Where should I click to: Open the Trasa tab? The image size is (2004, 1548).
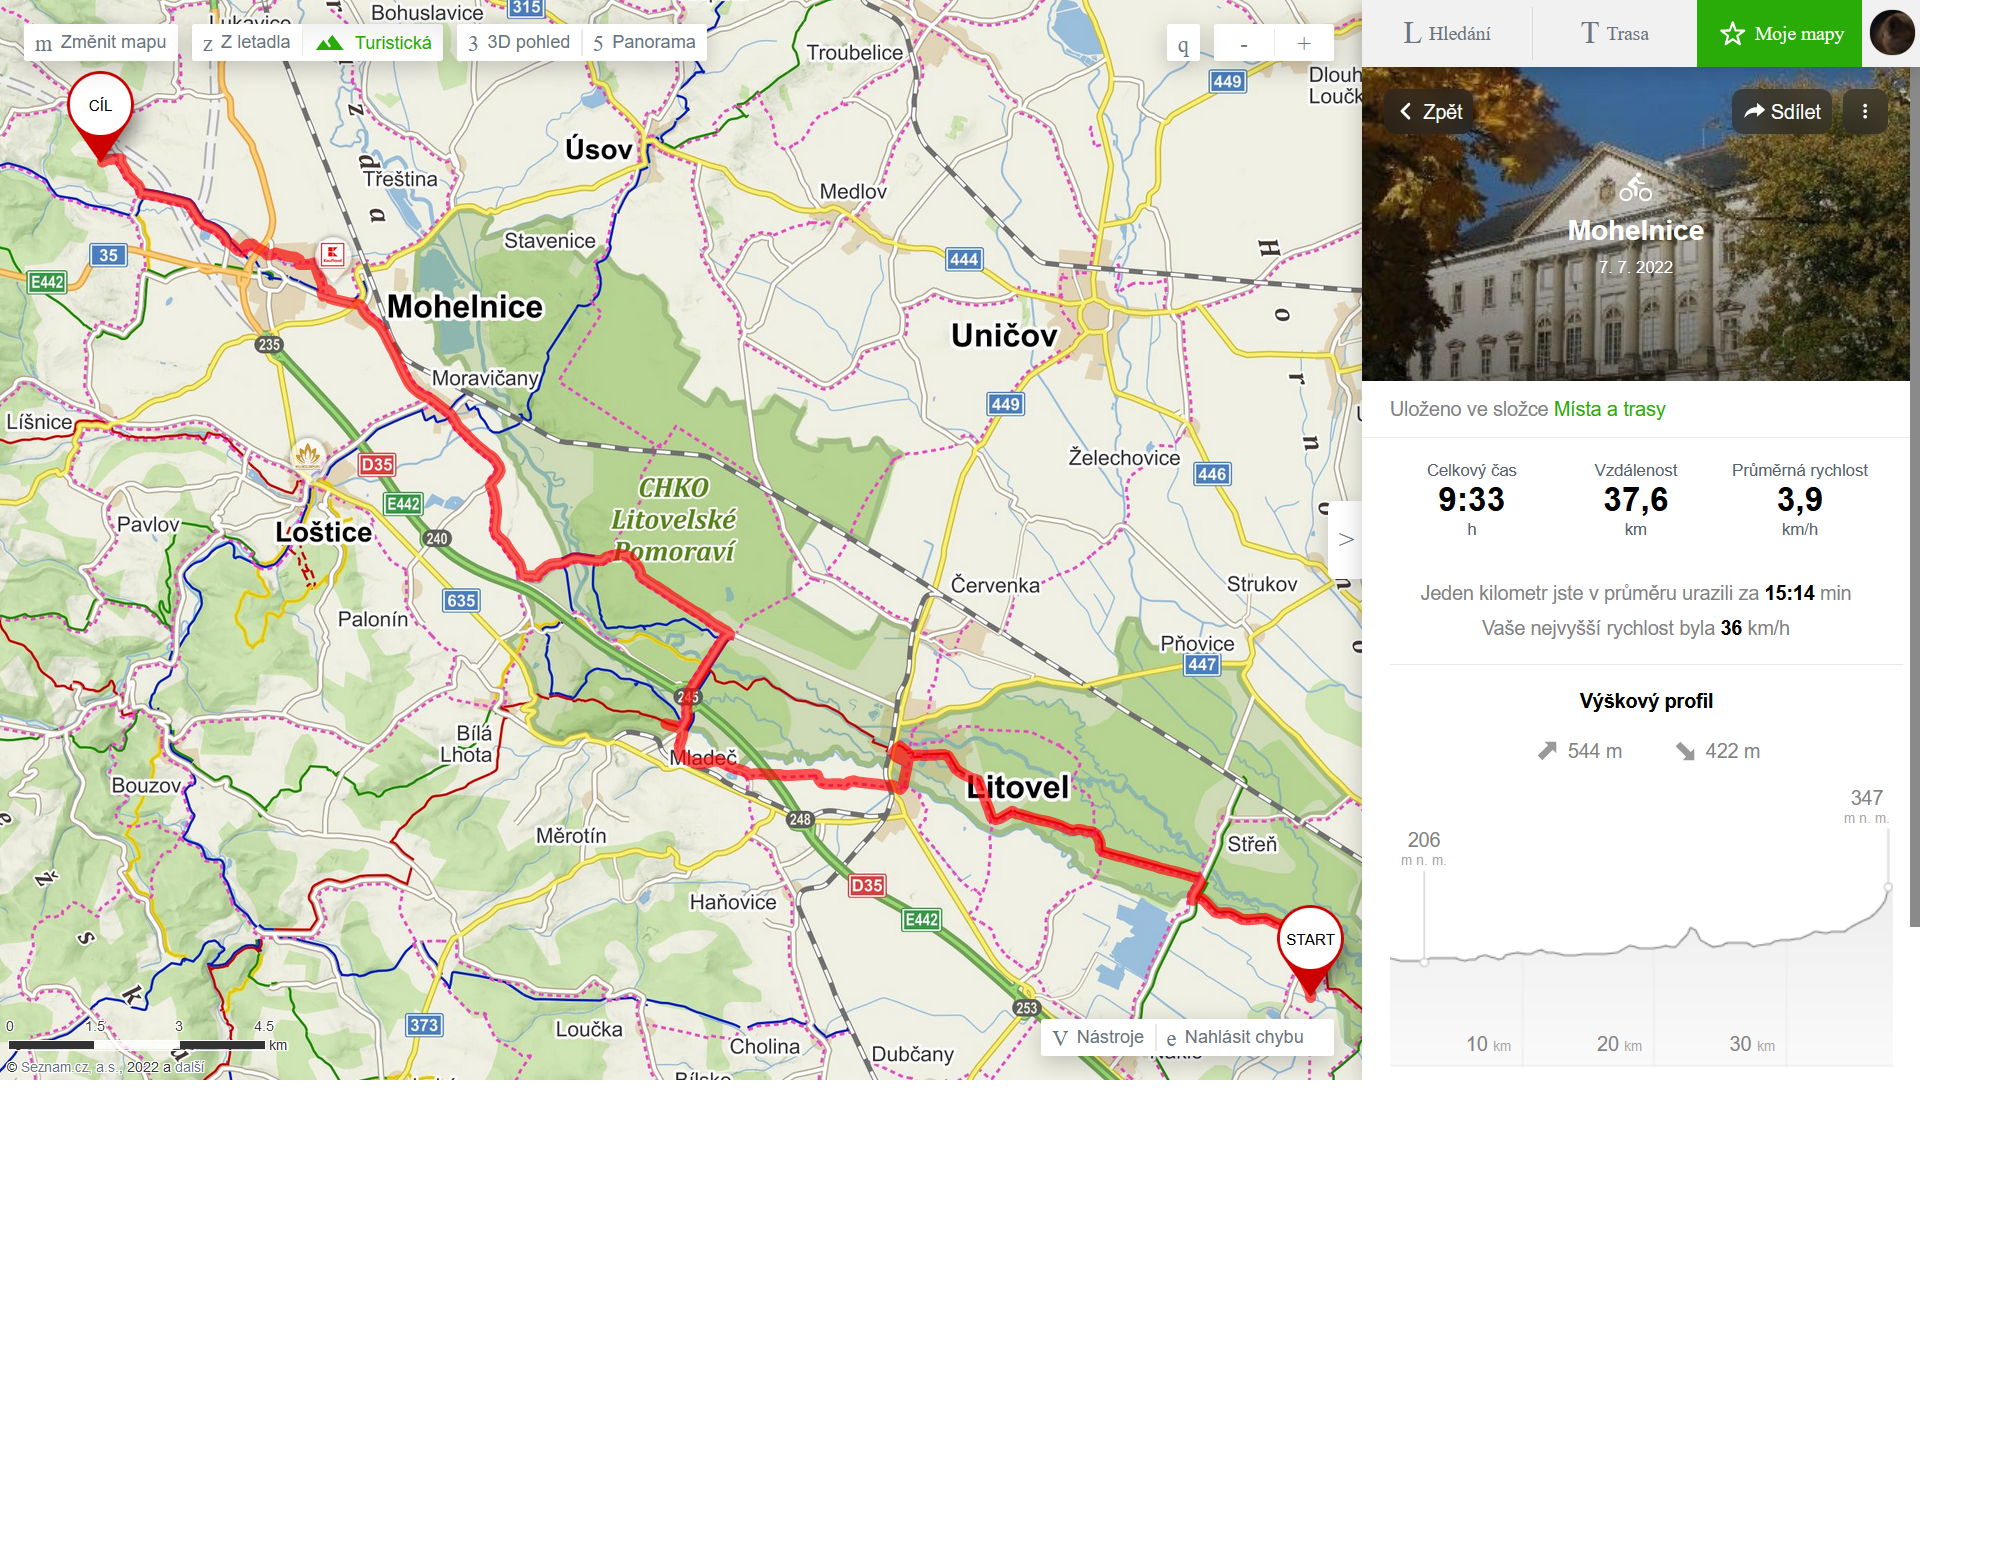coord(1614,33)
